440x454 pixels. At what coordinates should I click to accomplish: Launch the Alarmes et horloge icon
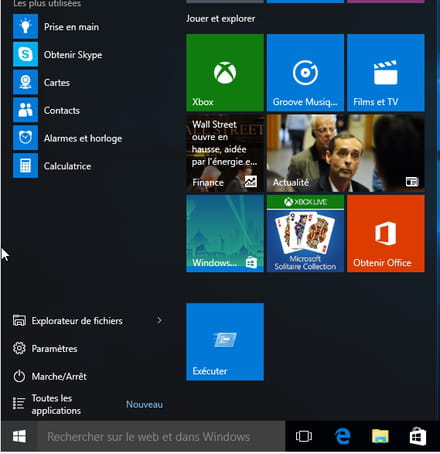click(25, 138)
